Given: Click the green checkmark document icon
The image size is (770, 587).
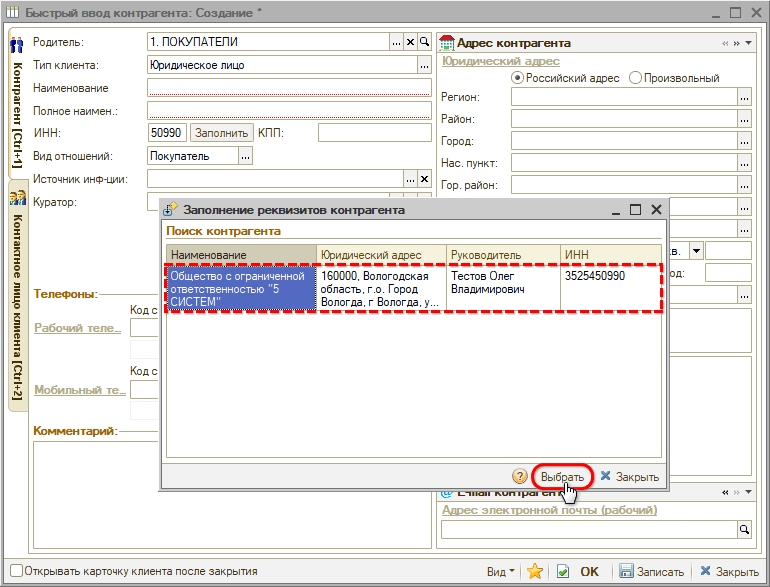Looking at the screenshot, I should [563, 571].
